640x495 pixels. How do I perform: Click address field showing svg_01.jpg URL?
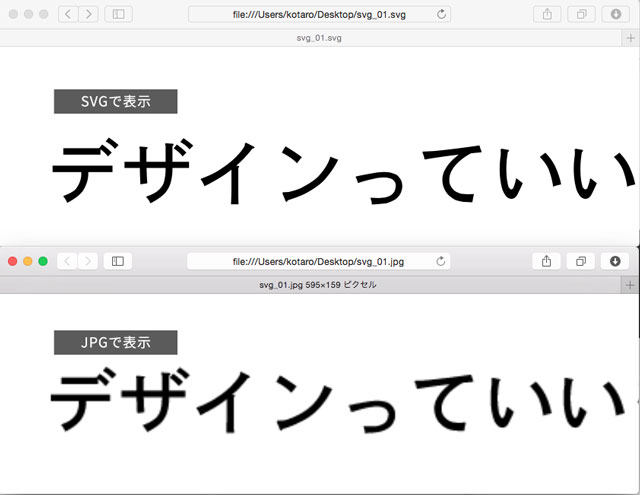(x=319, y=261)
